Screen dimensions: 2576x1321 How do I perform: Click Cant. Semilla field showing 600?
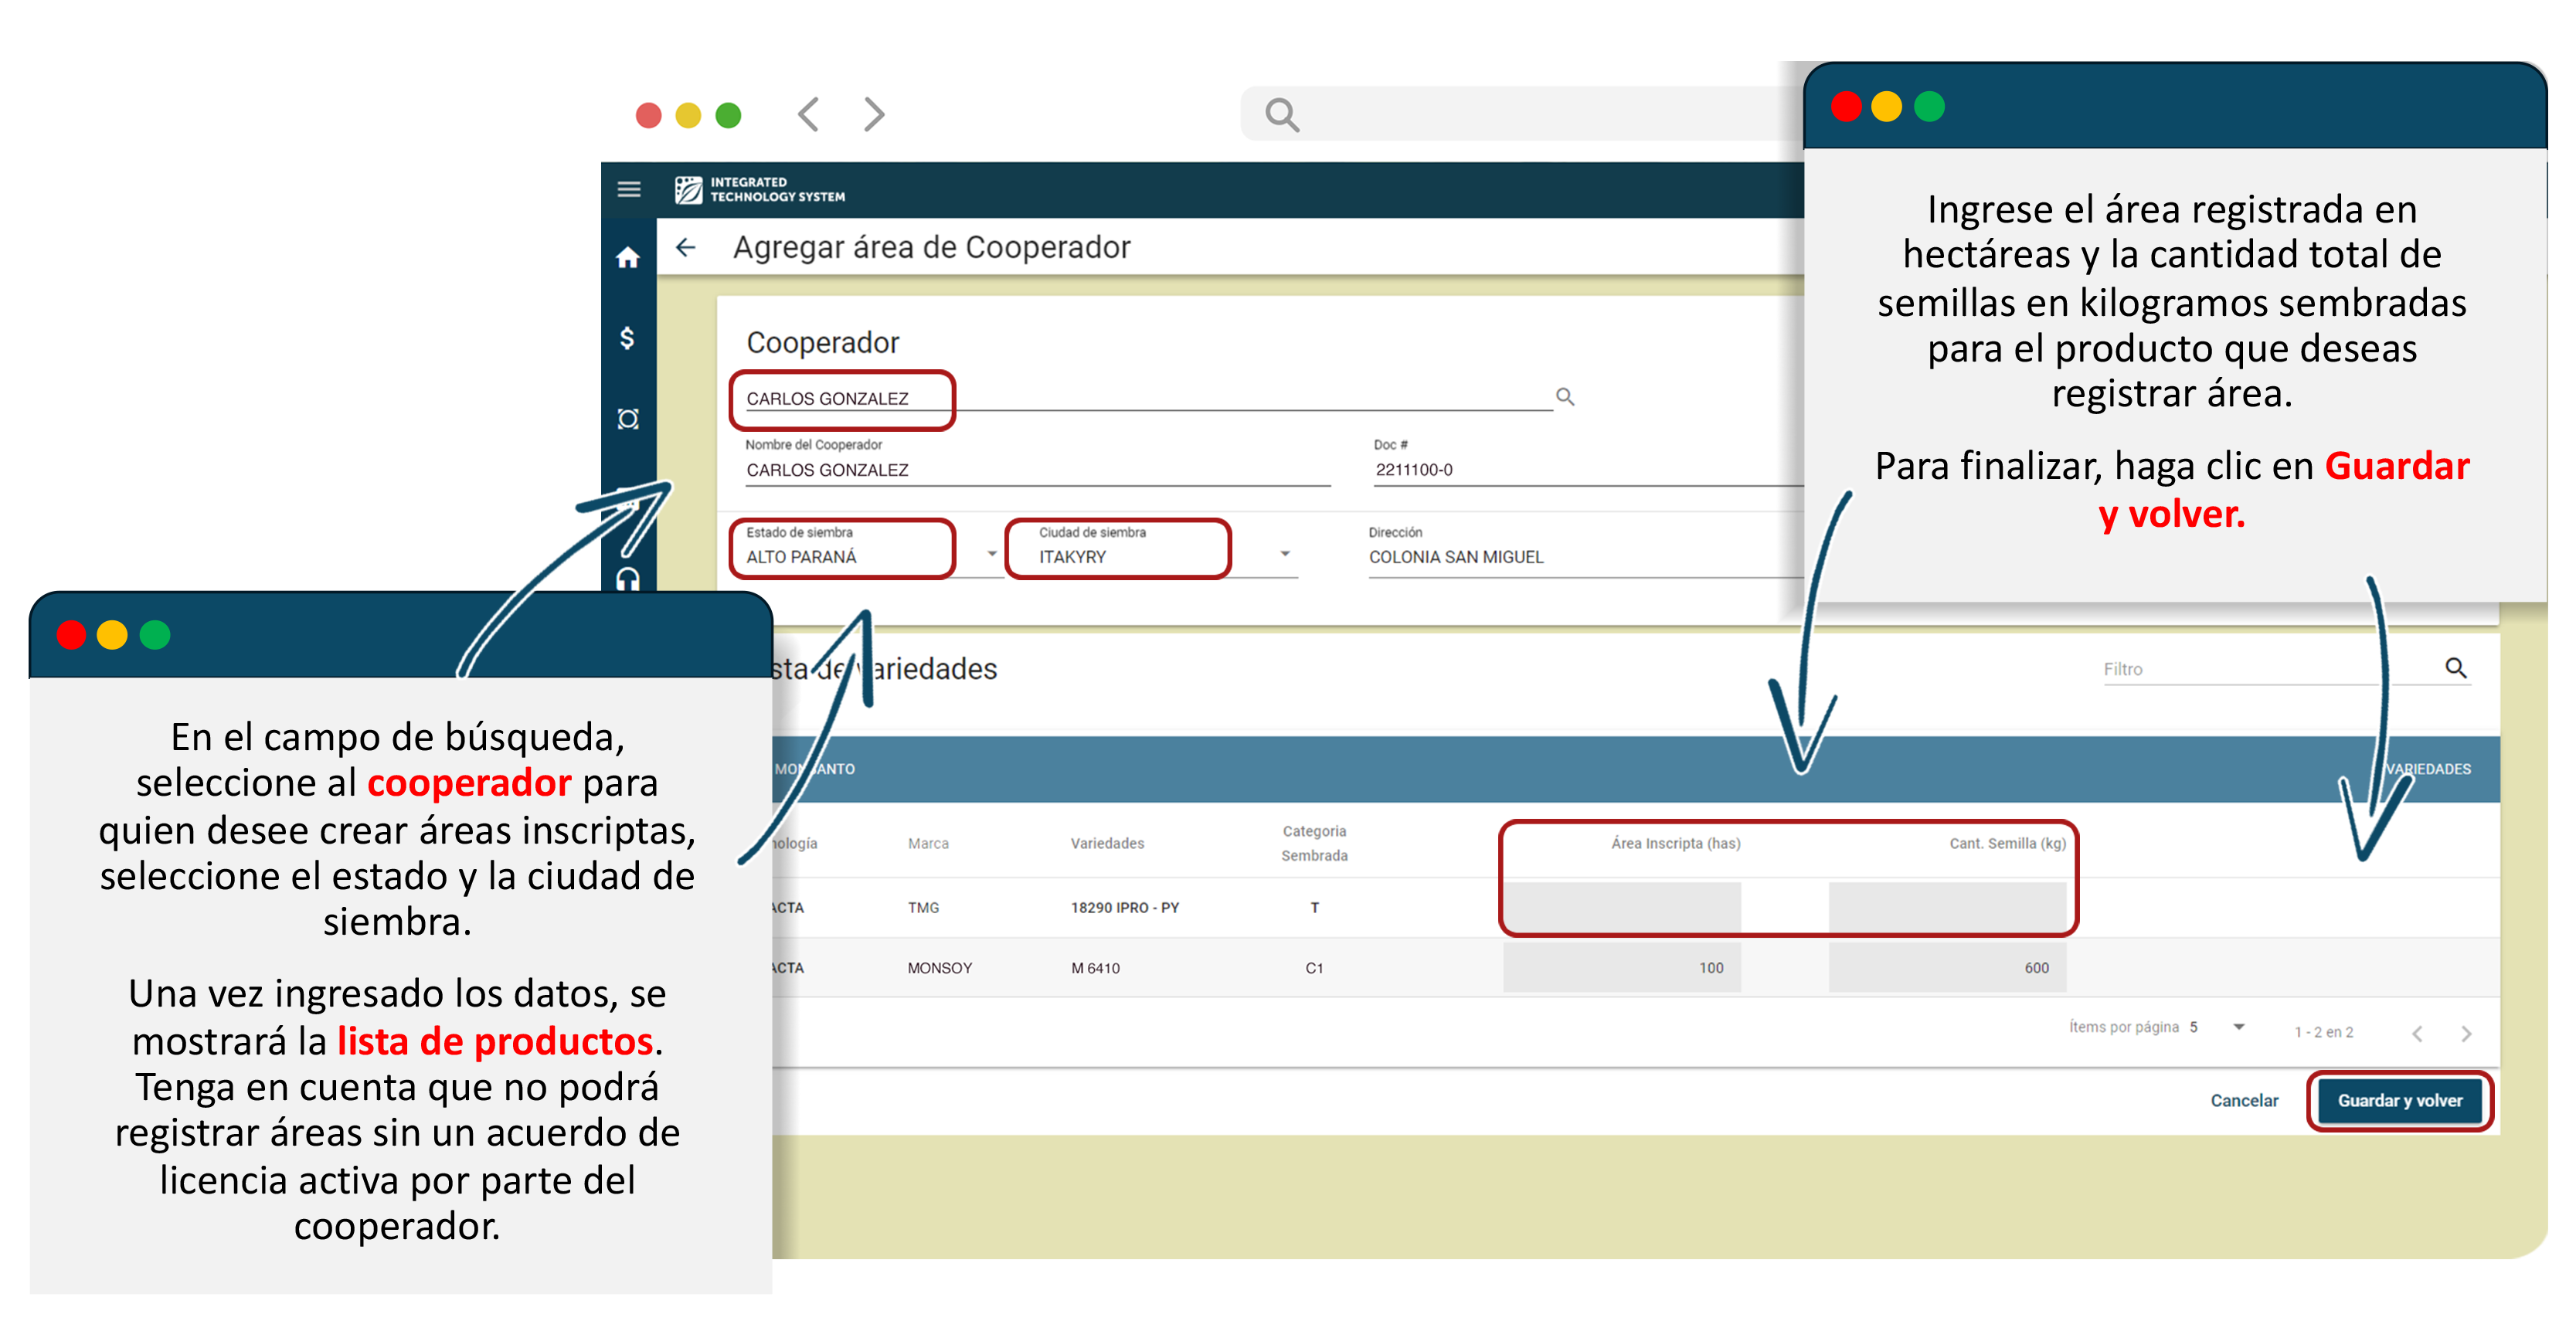pyautogui.click(x=1946, y=967)
